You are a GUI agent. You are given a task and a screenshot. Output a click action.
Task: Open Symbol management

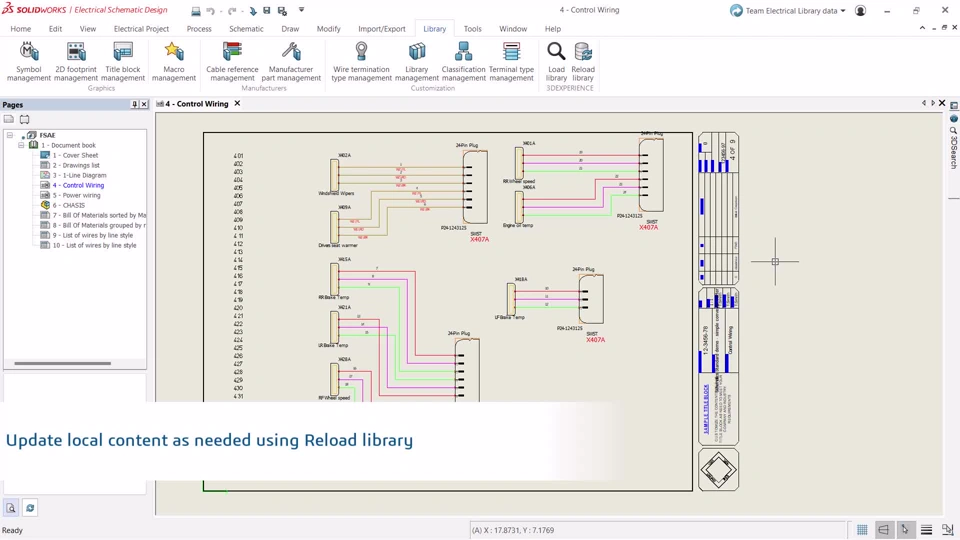click(29, 61)
